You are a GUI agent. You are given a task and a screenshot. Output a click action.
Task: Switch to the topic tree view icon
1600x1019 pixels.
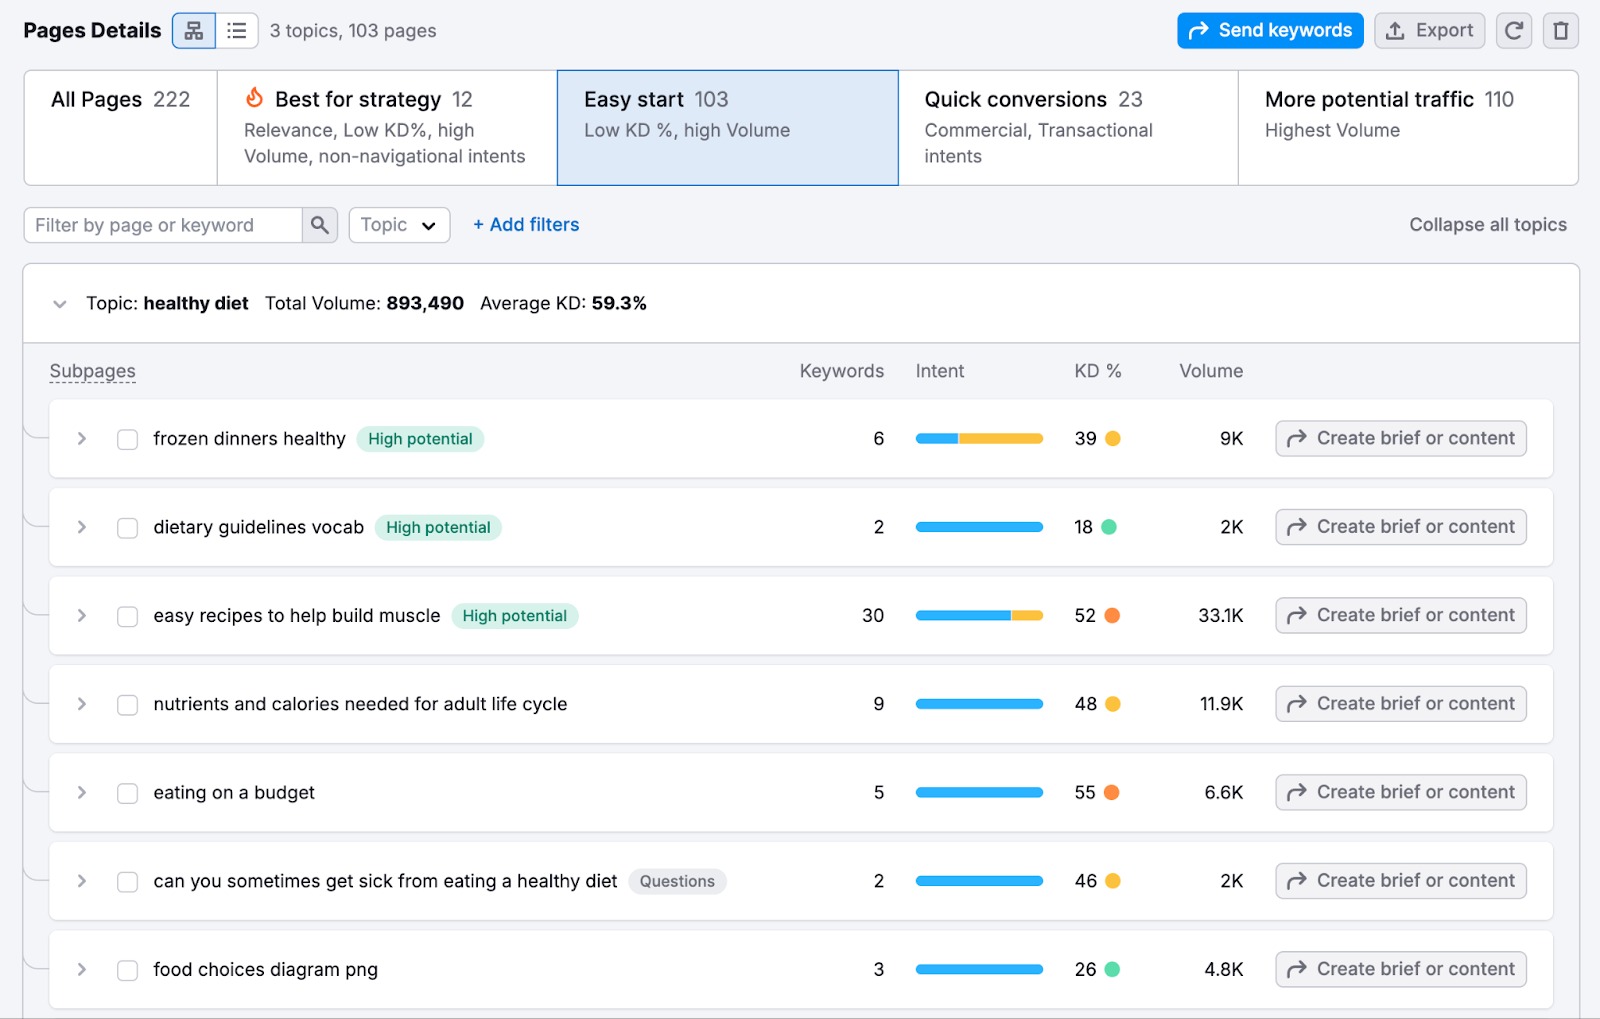click(x=194, y=31)
